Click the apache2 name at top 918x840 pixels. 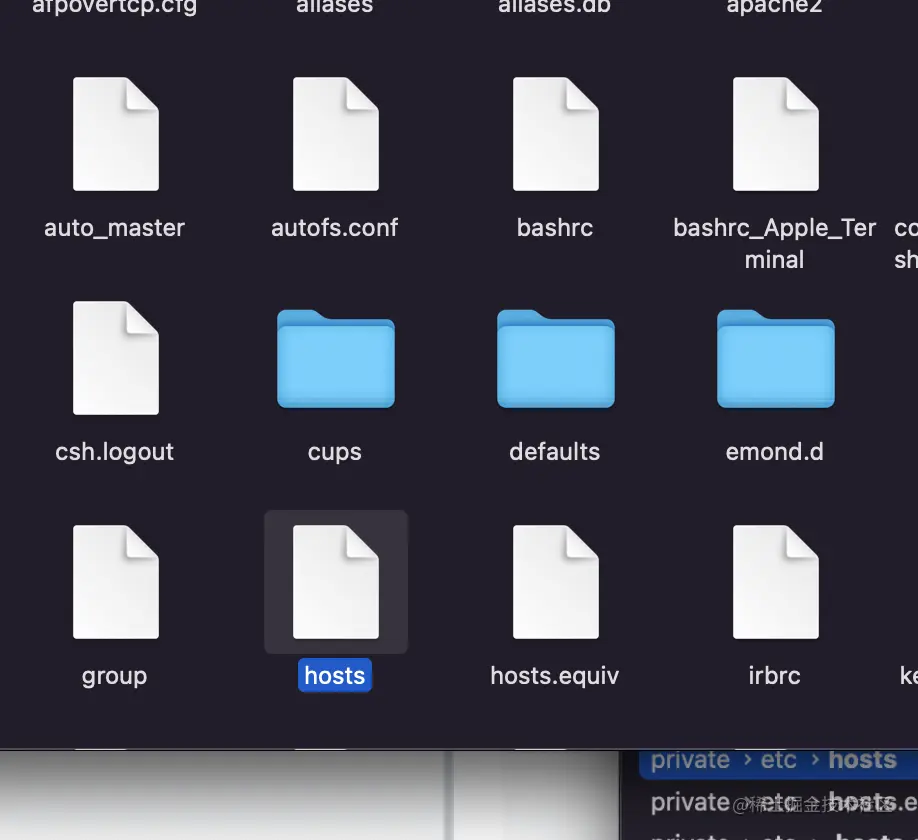[775, 7]
